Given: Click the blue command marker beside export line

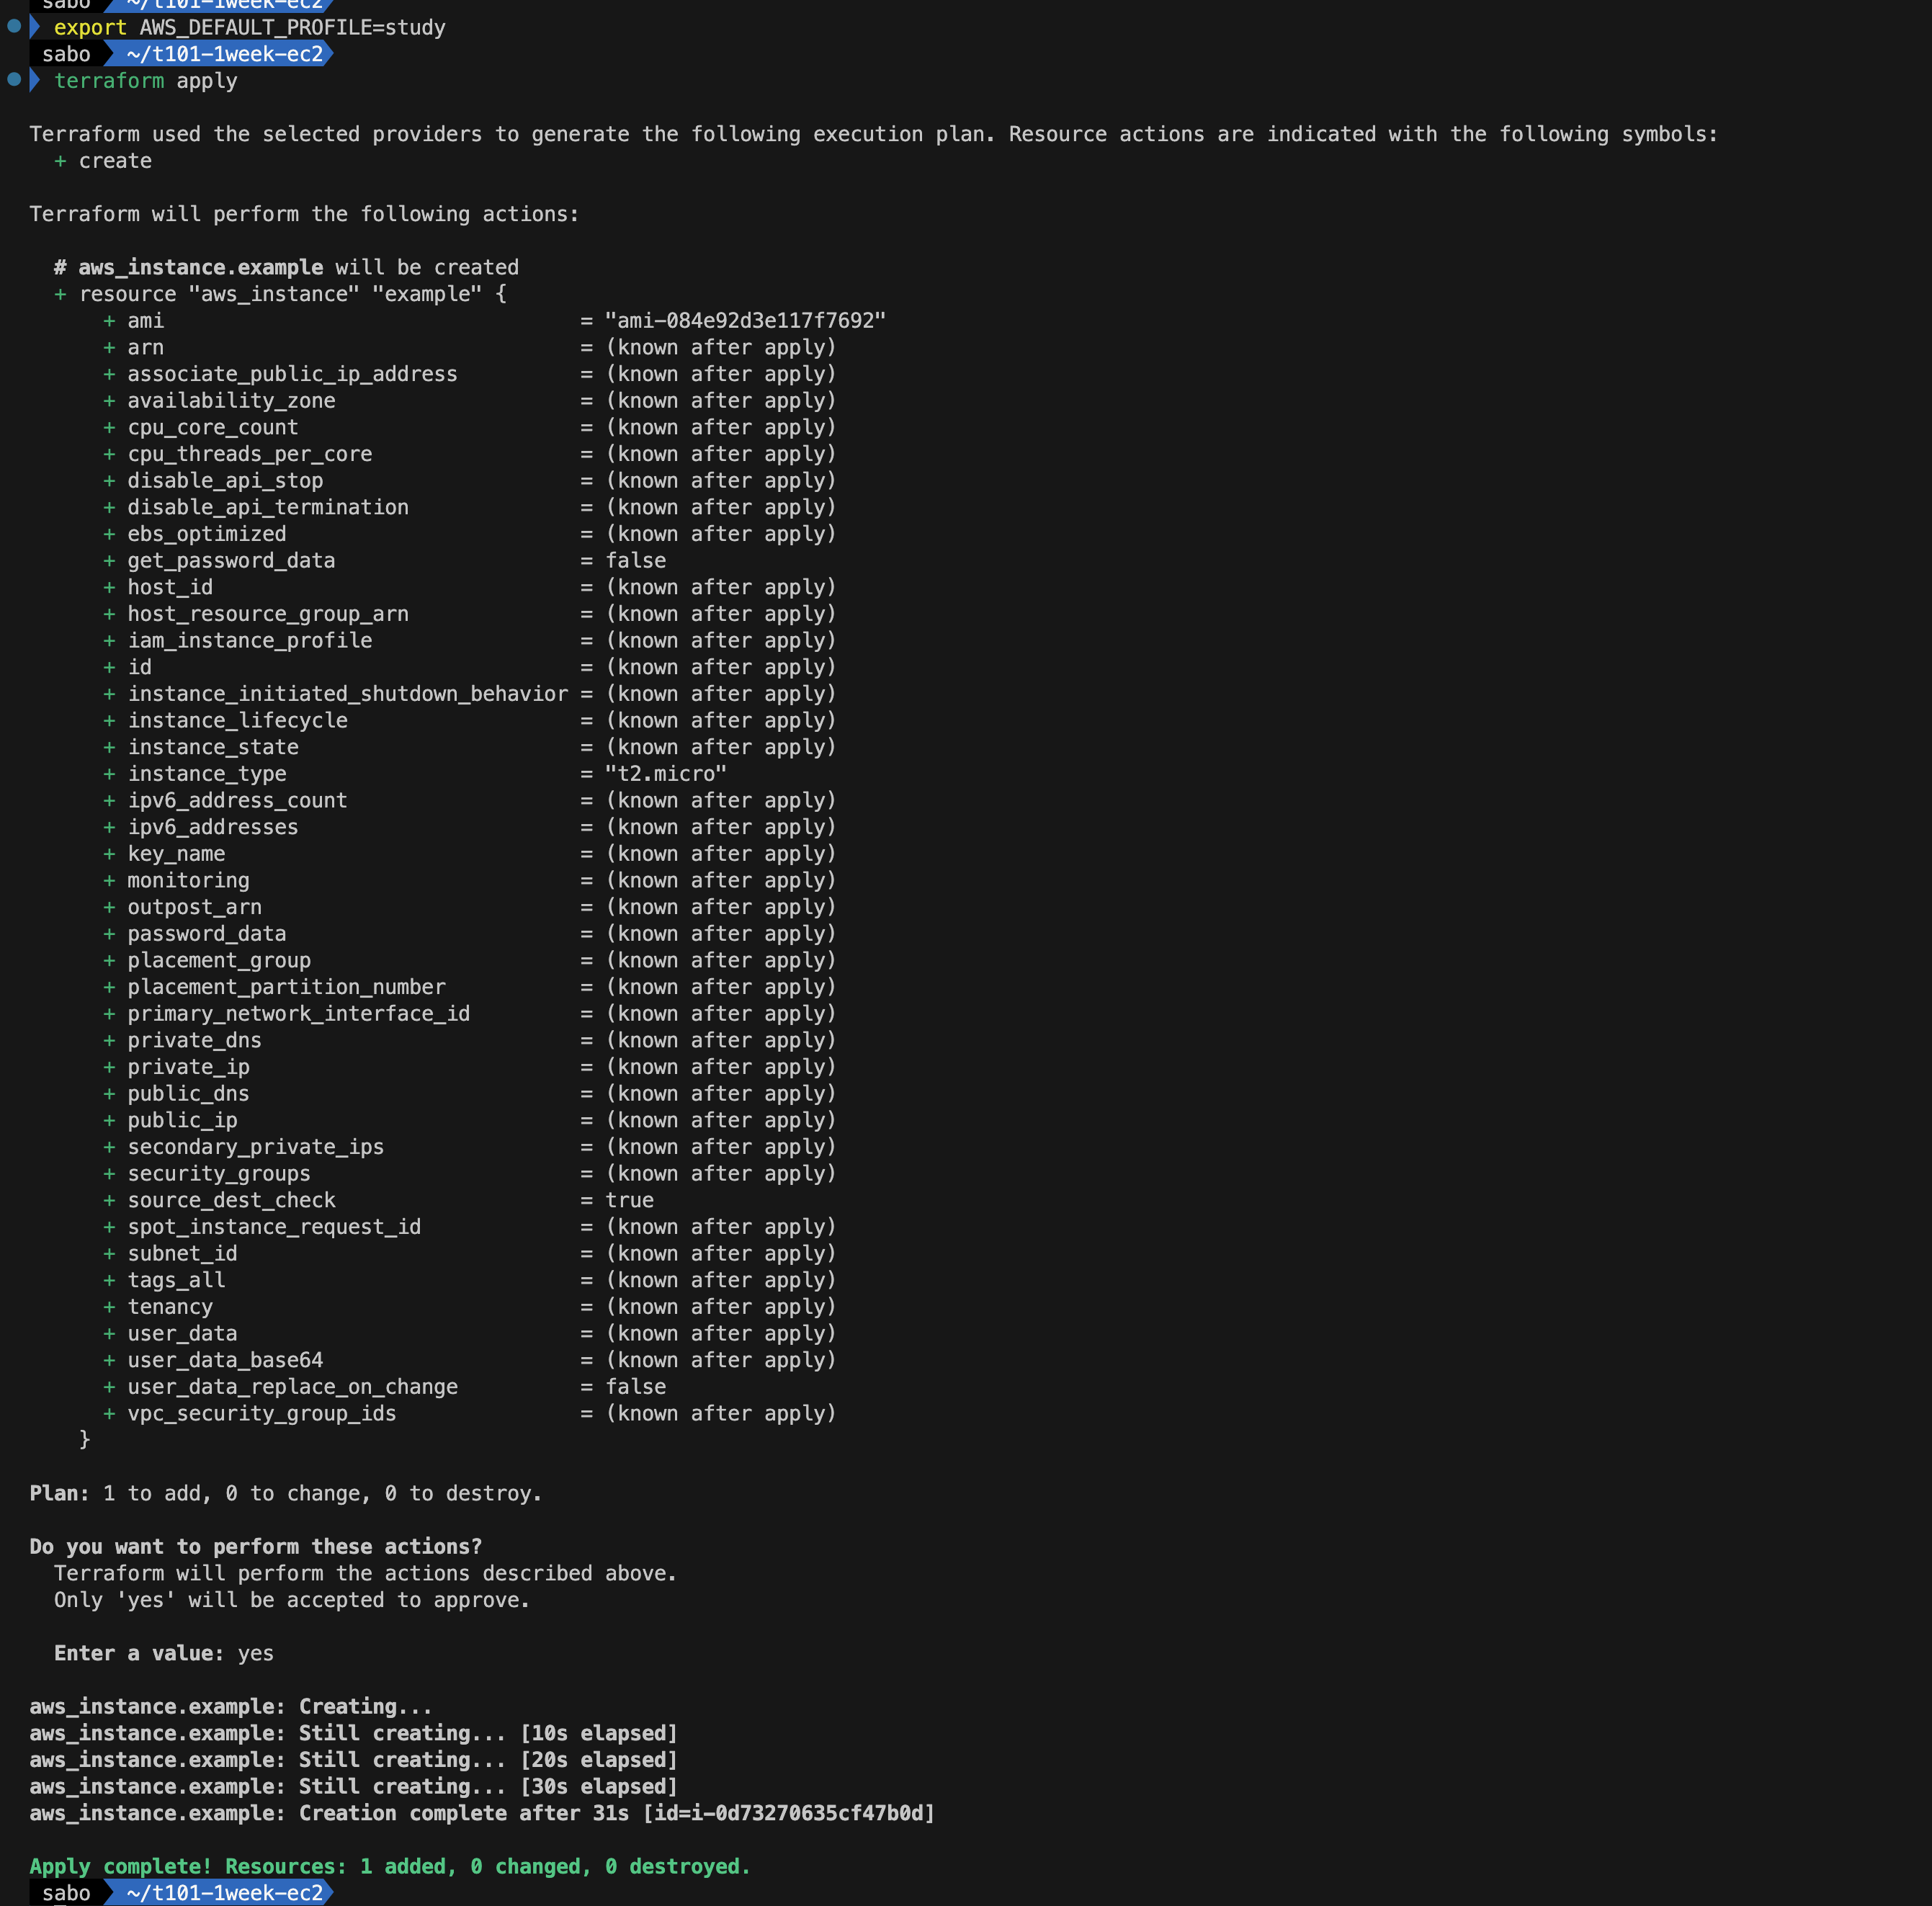Looking at the screenshot, I should pos(14,26).
